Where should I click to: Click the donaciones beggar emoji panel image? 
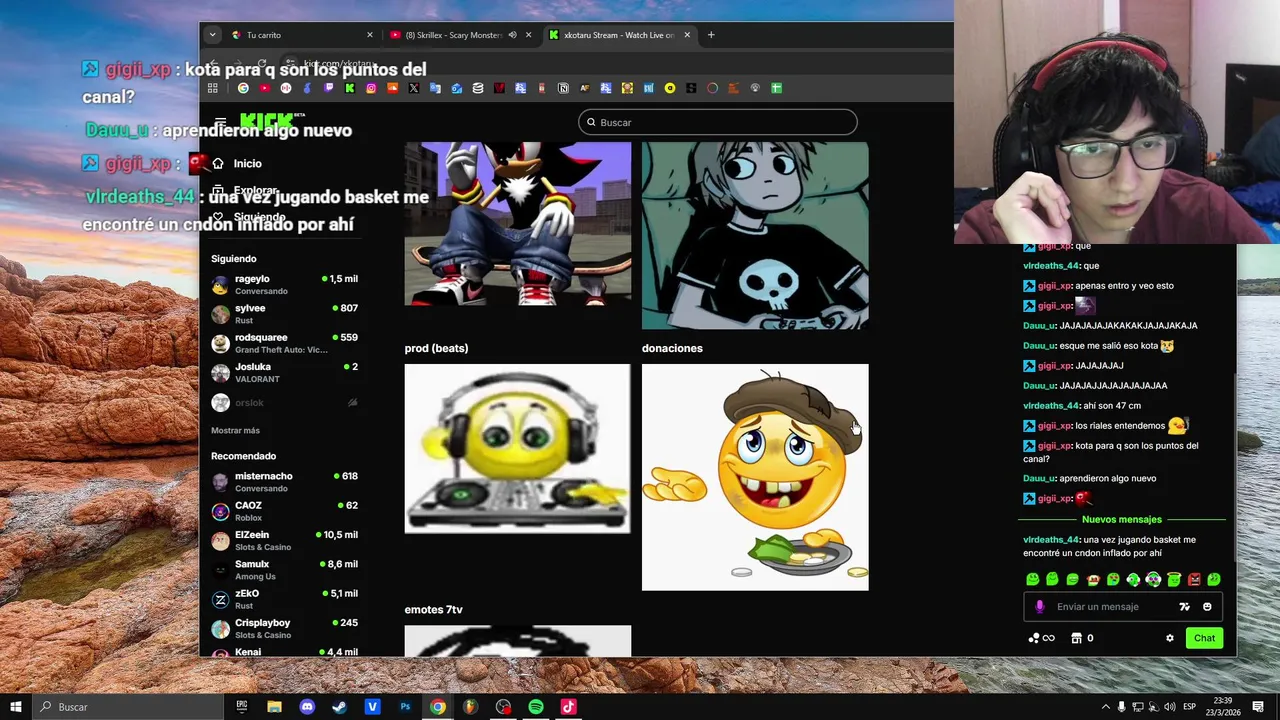tap(755, 477)
